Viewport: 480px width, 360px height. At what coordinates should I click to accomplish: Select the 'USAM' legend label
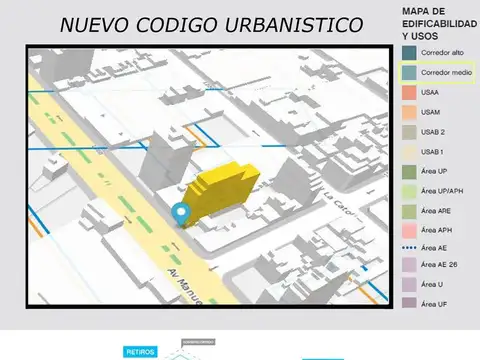point(430,112)
